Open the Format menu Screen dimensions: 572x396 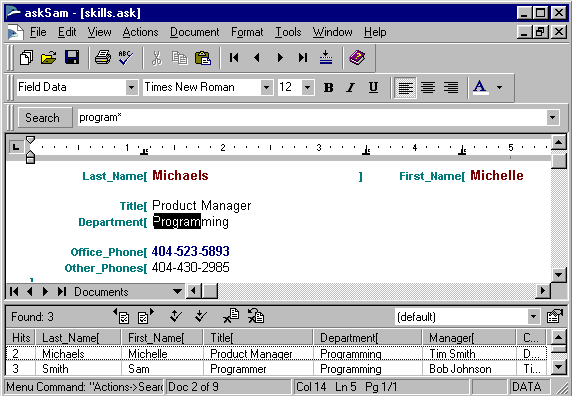coord(247,32)
